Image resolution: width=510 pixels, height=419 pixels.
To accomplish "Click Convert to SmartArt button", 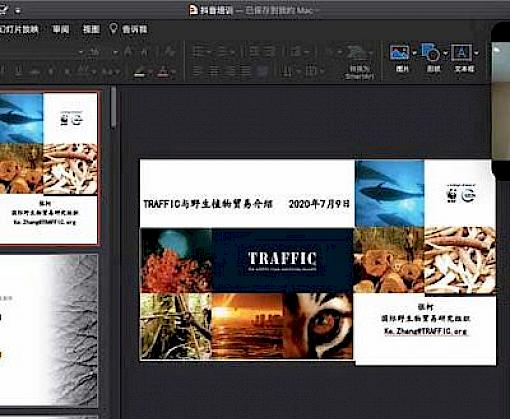I will coord(359,63).
